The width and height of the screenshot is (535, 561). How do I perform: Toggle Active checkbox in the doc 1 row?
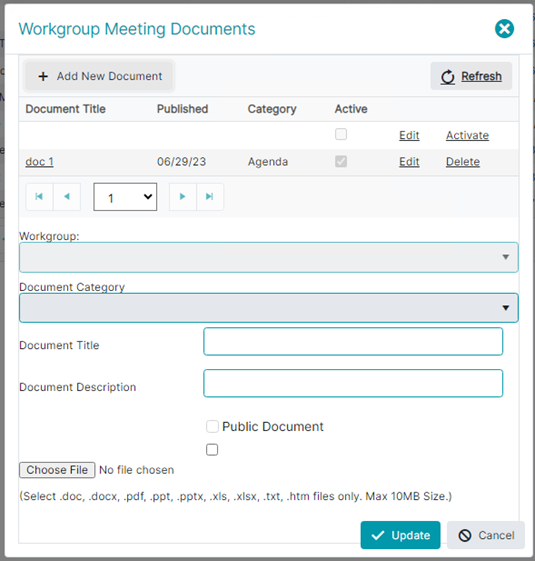341,161
